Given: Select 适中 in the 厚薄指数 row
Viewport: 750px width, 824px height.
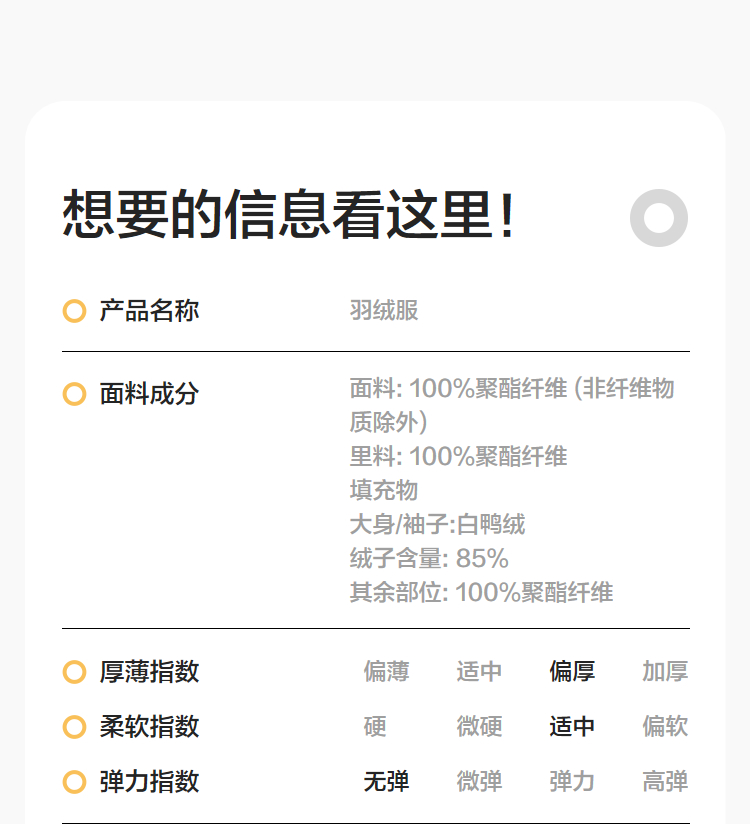Looking at the screenshot, I should pos(479,672).
